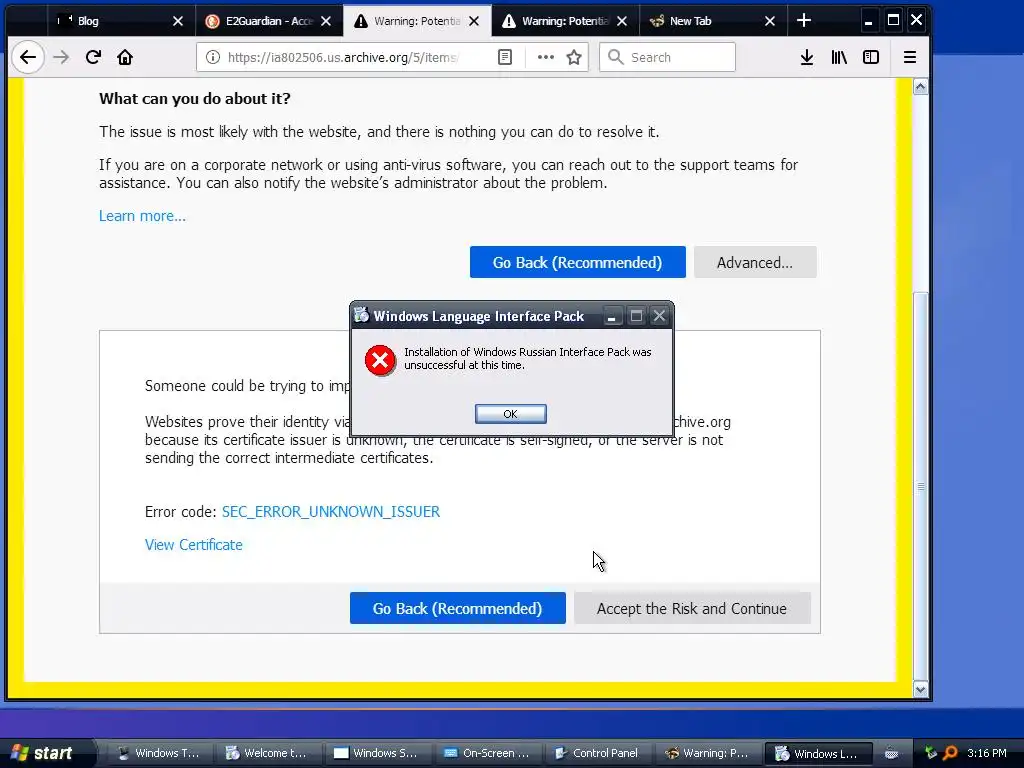Open a new tab with plus button
Viewport: 1024px width, 768px height.
(804, 21)
